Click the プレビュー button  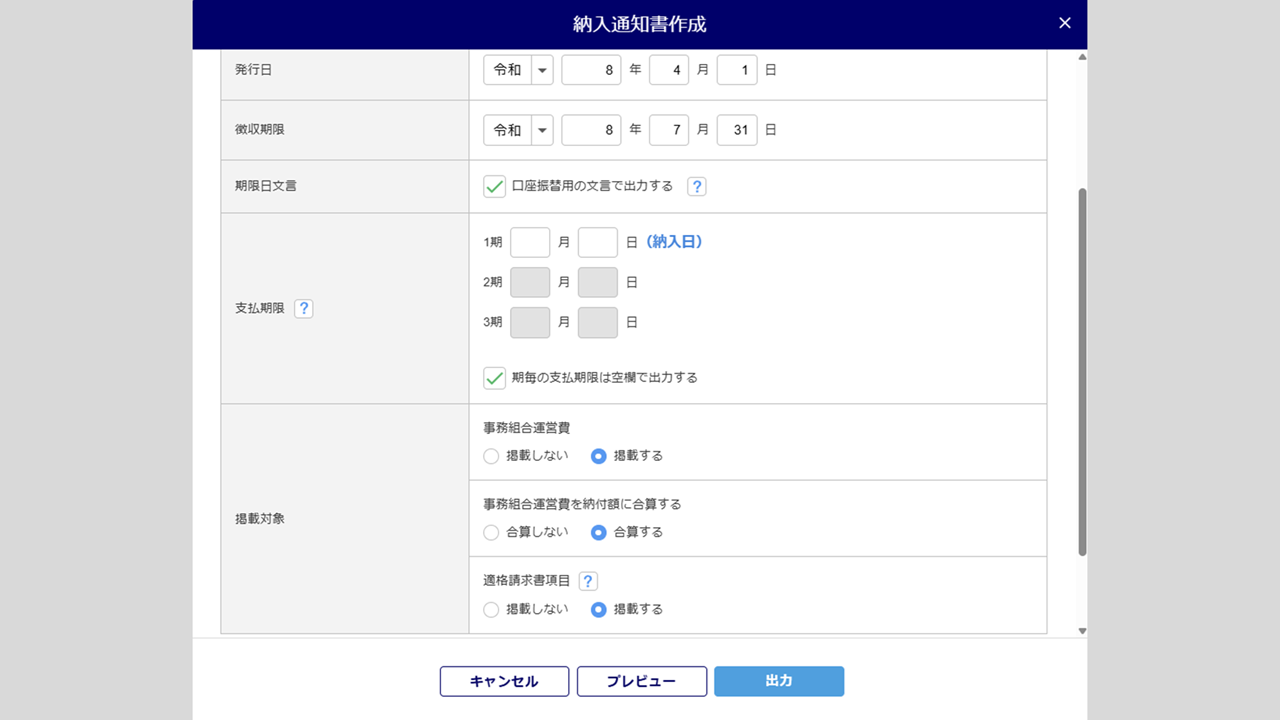coord(642,681)
